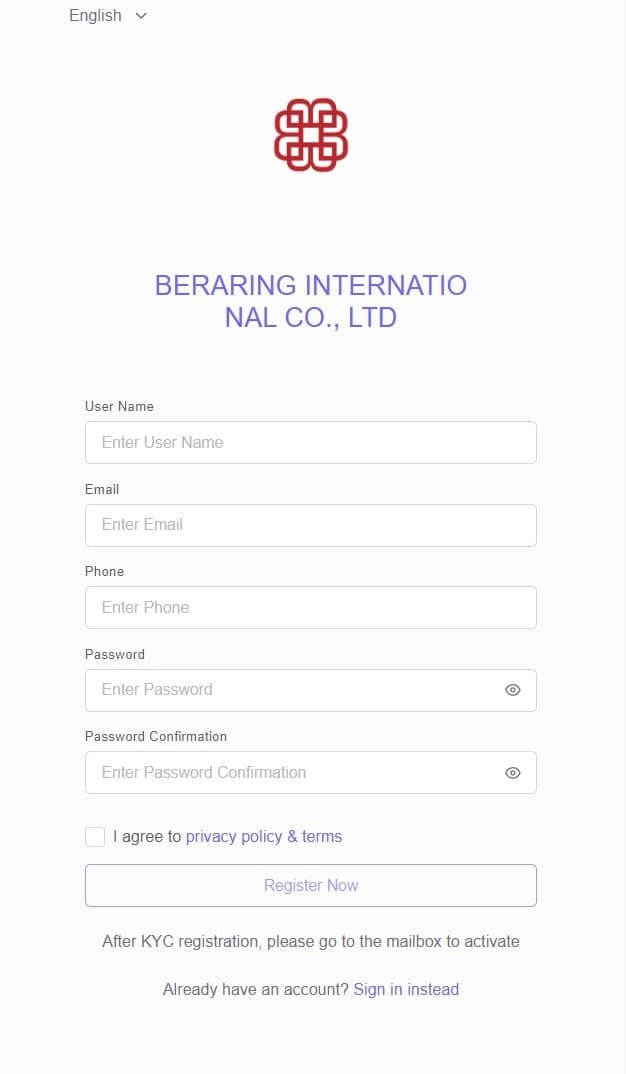The height and width of the screenshot is (1074, 626).
Task: Click the Enter Phone input field
Action: coord(311,607)
